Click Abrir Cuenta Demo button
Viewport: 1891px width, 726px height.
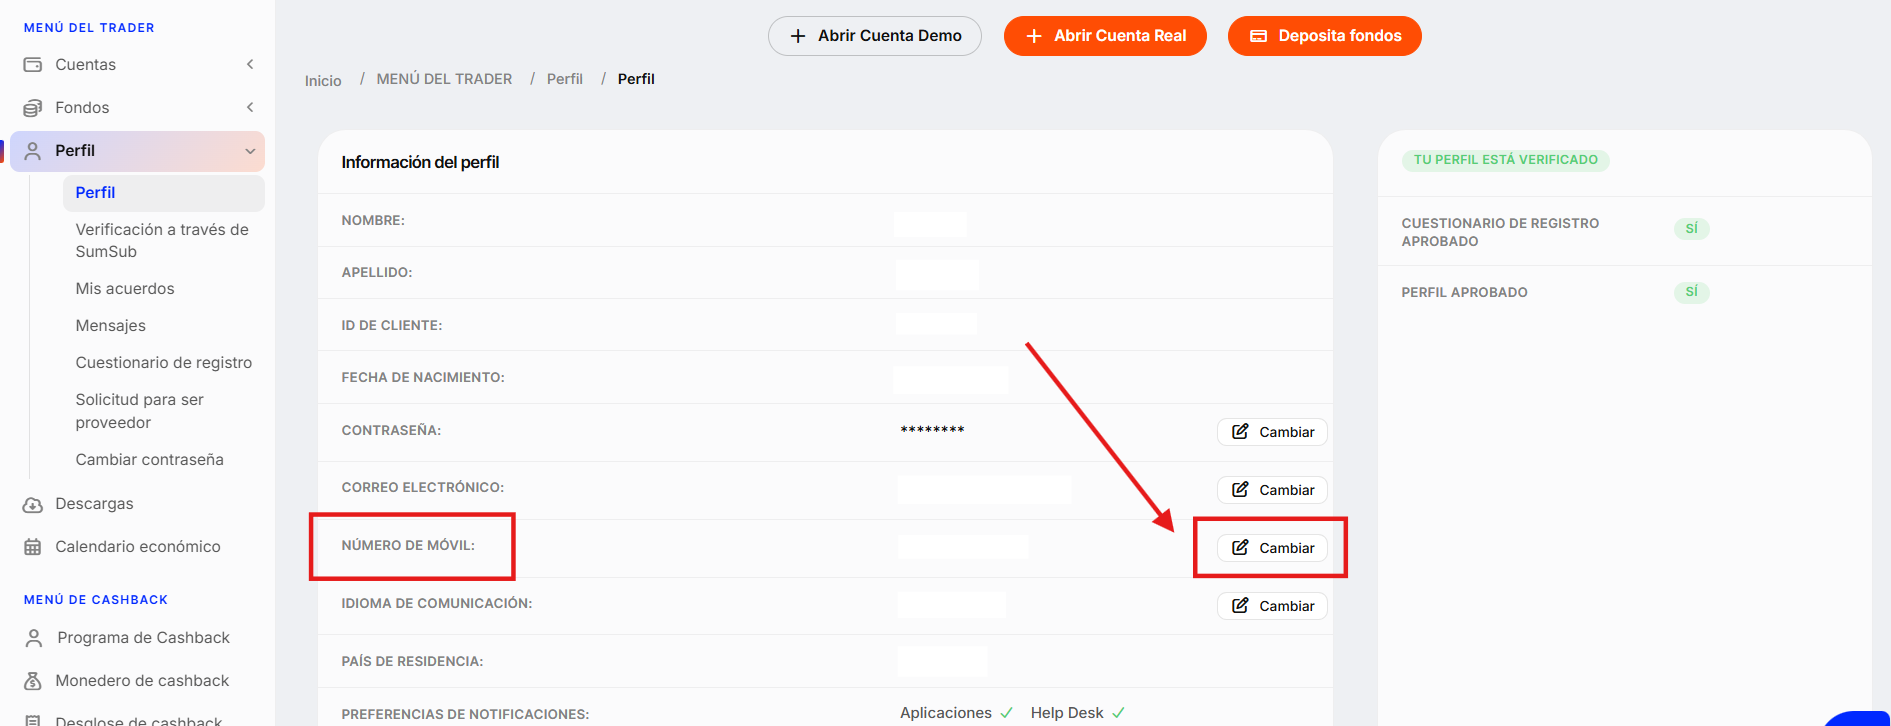click(875, 36)
